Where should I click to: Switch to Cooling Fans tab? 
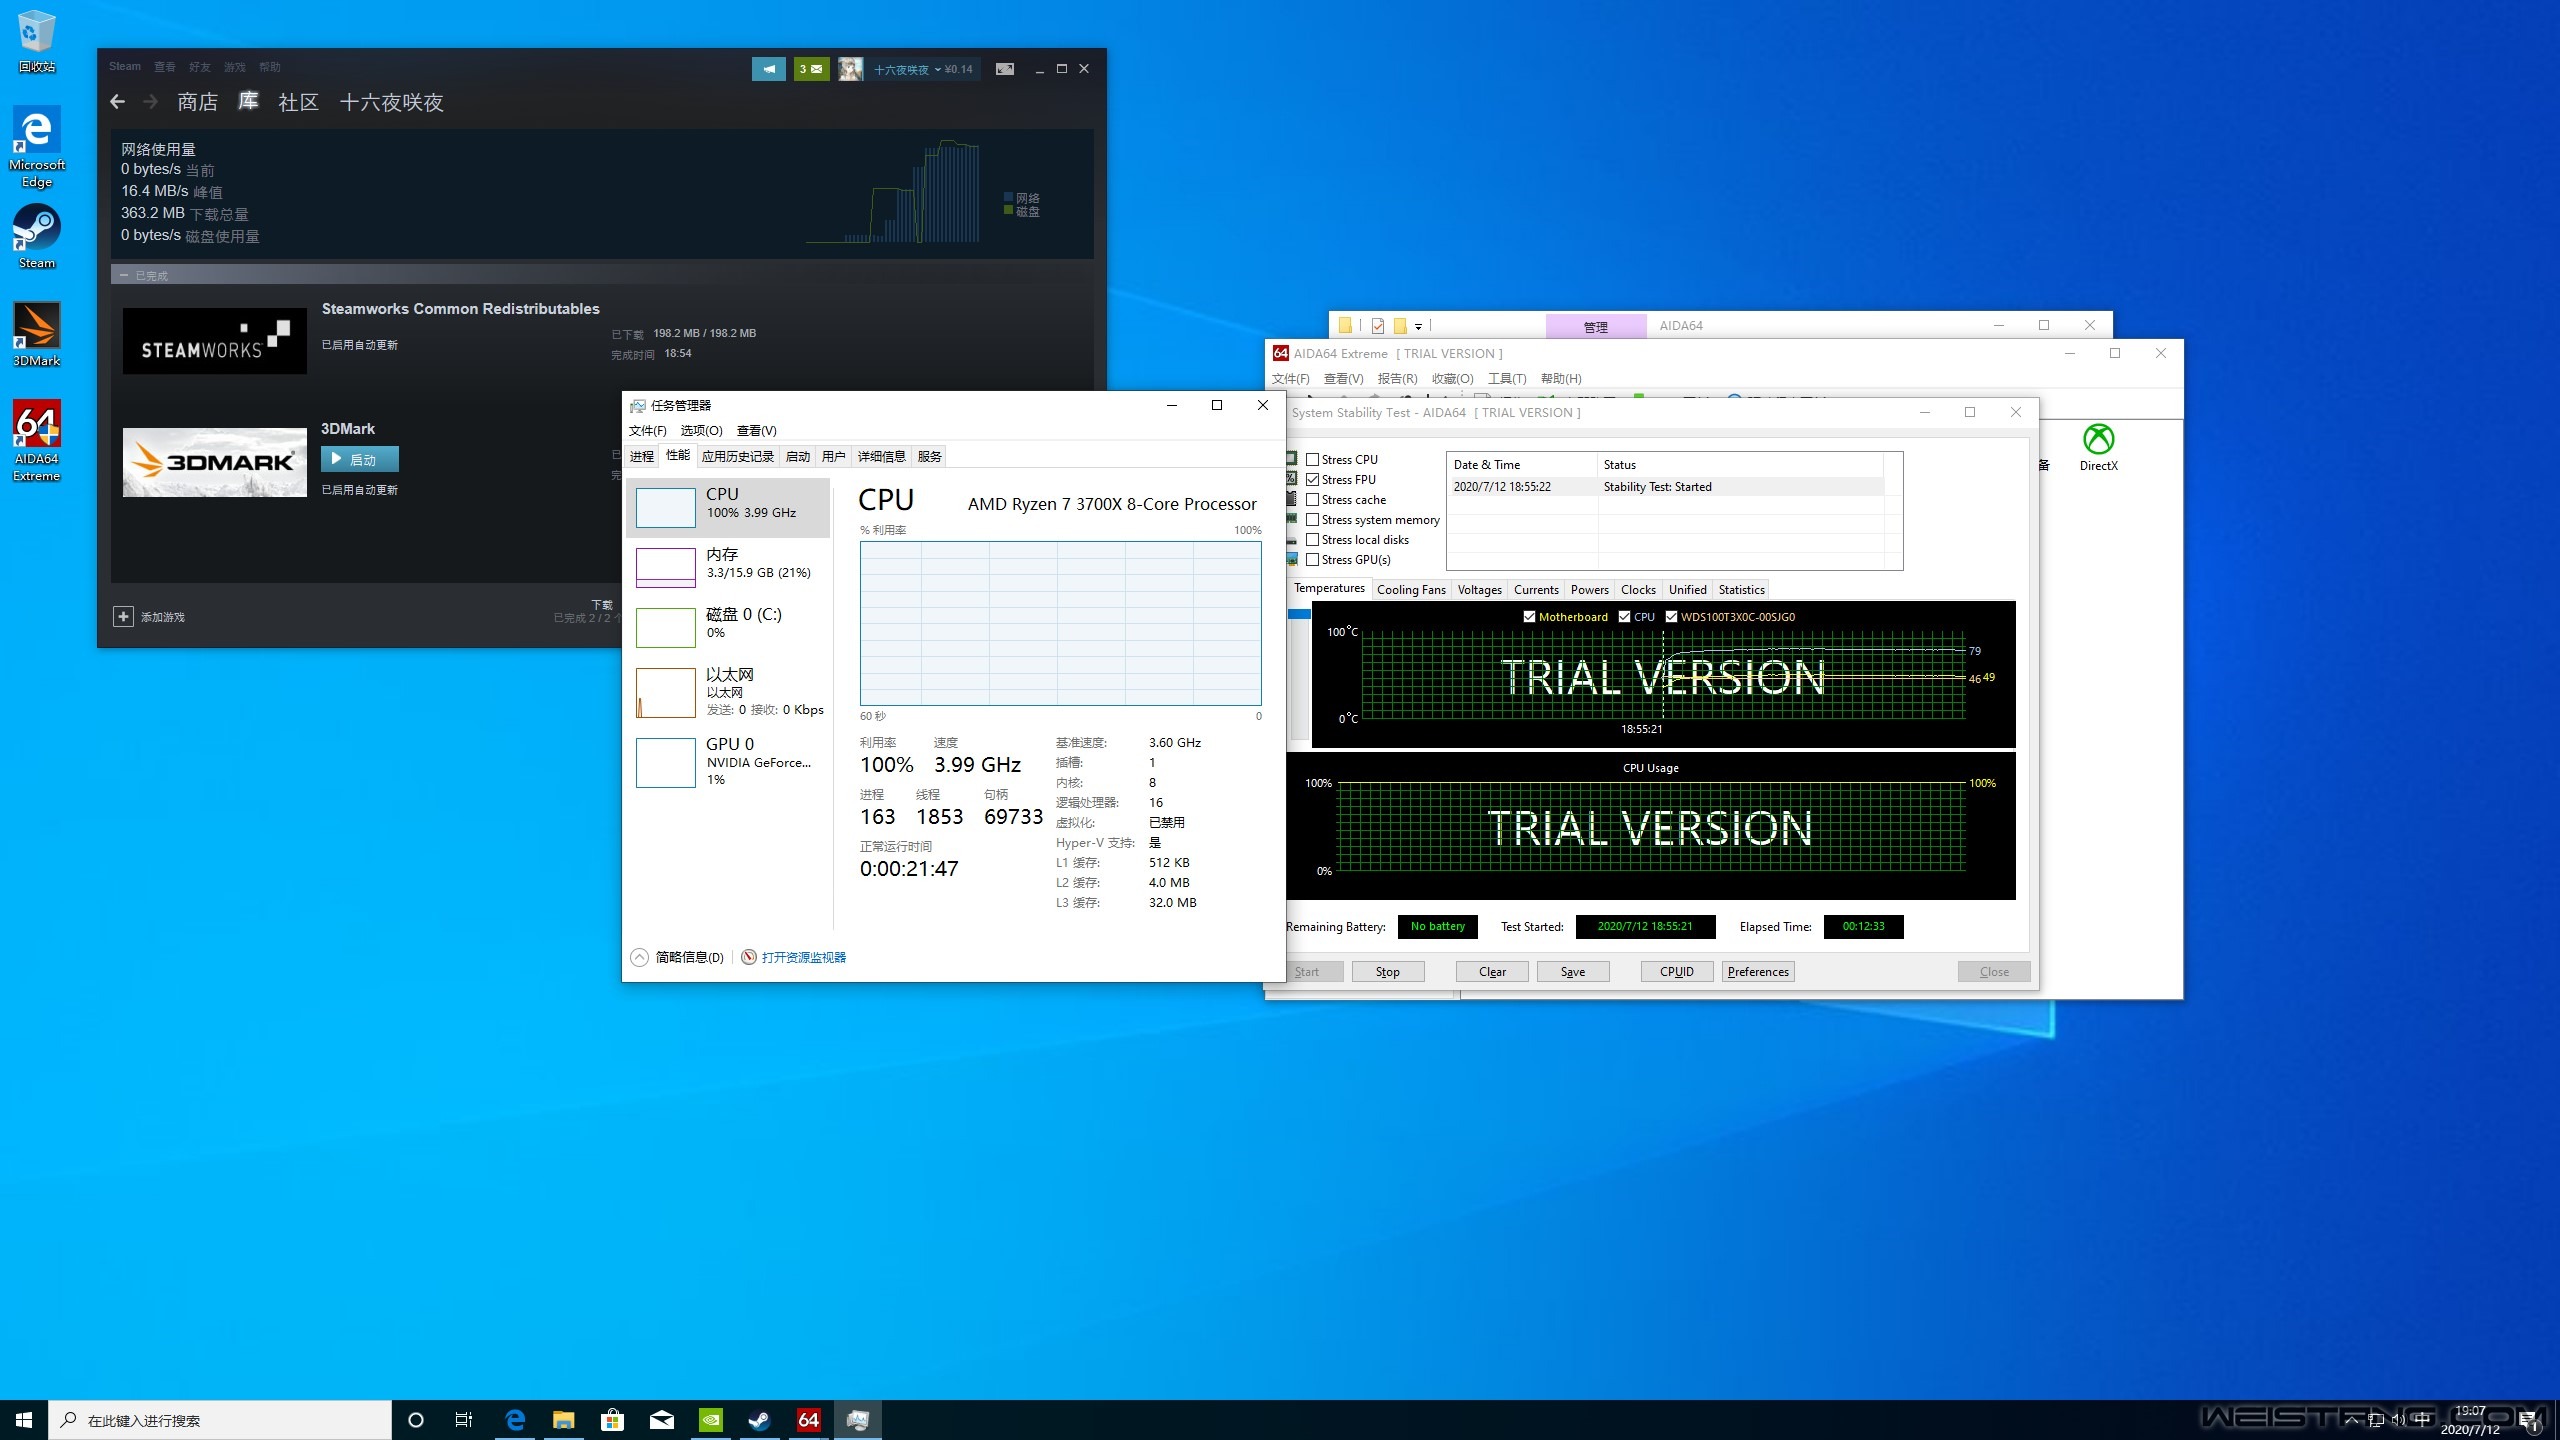click(x=1410, y=590)
